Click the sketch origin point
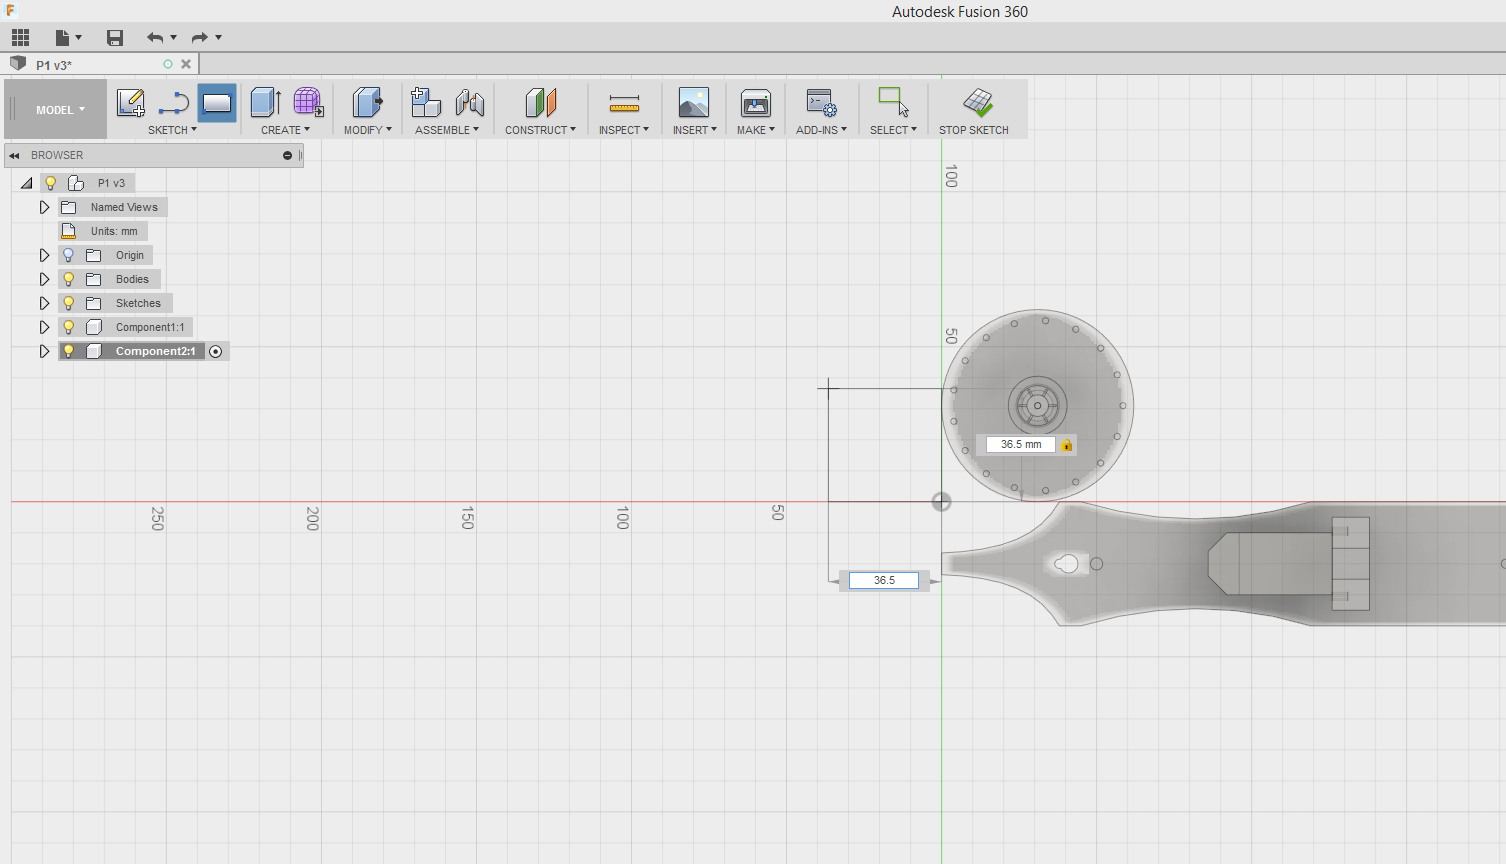The height and width of the screenshot is (864, 1506). tap(941, 502)
